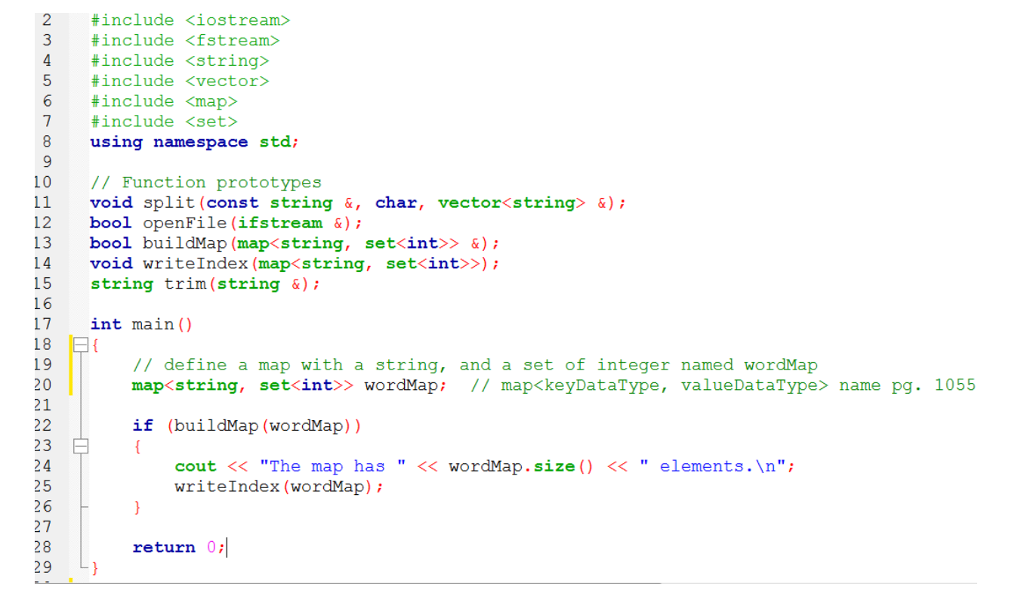This screenshot has width=1024, height=606.
Task: Click 'writeIndex(wordMap);' call on line 25
Action: [x=279, y=486]
